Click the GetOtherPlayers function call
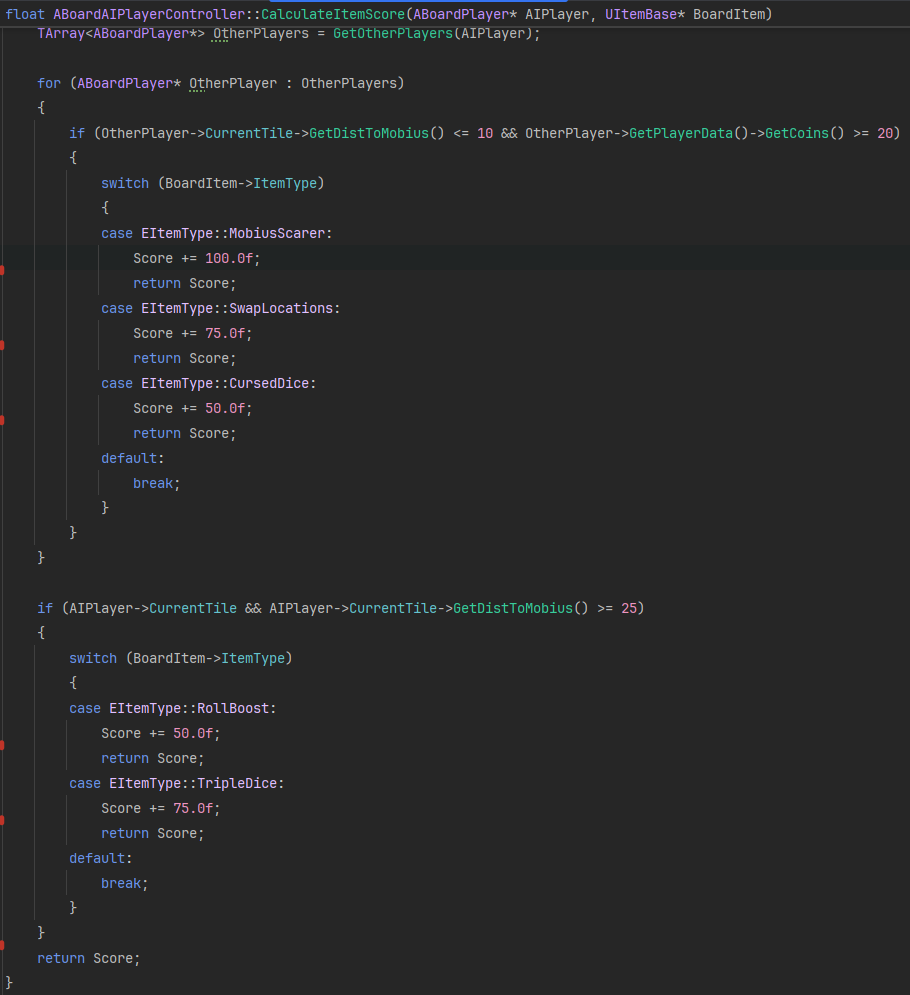The image size is (910, 995). click(x=393, y=34)
